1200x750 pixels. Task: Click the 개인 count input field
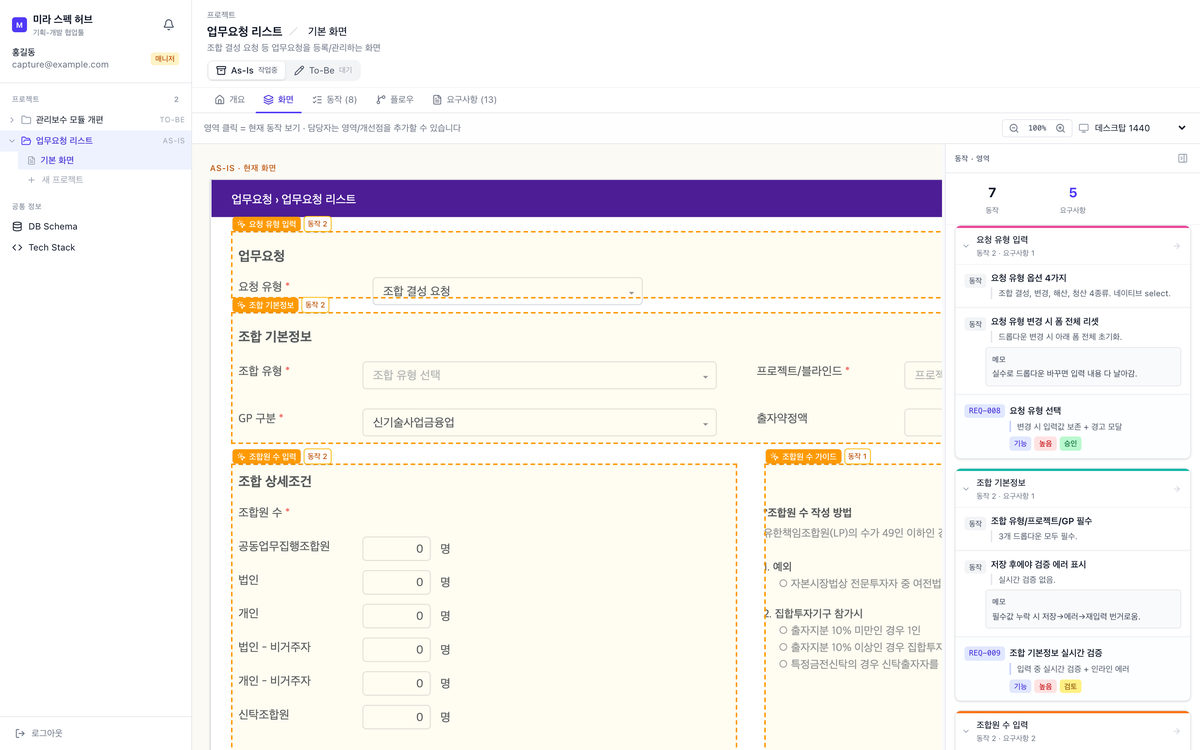[x=396, y=616]
